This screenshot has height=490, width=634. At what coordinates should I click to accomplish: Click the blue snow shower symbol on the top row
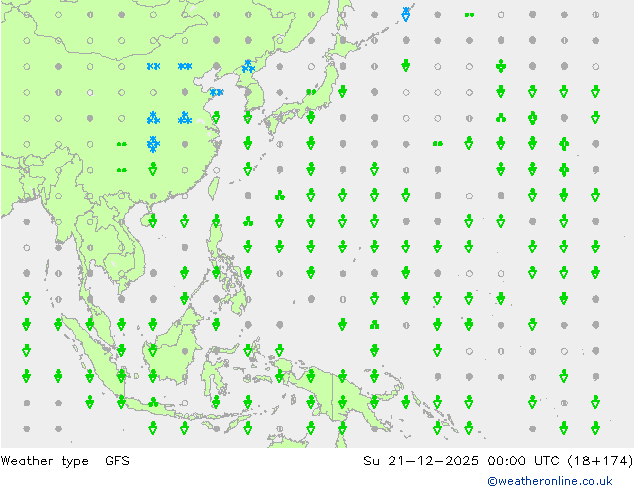coord(406,14)
